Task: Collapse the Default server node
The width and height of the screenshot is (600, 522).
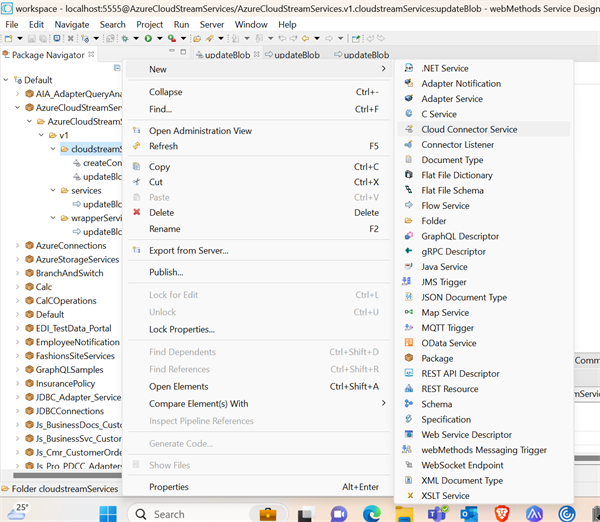Action: point(6,80)
